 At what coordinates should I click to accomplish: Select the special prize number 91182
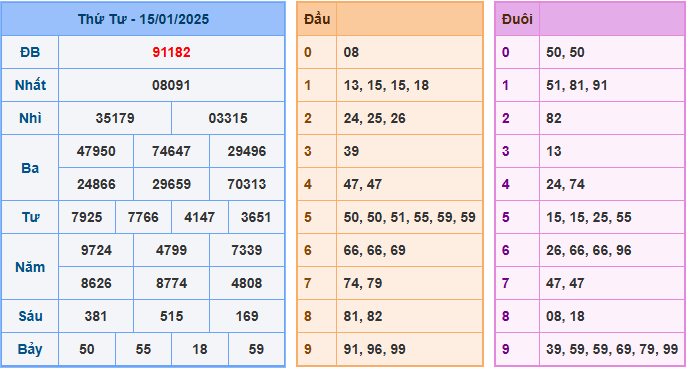(x=171, y=52)
